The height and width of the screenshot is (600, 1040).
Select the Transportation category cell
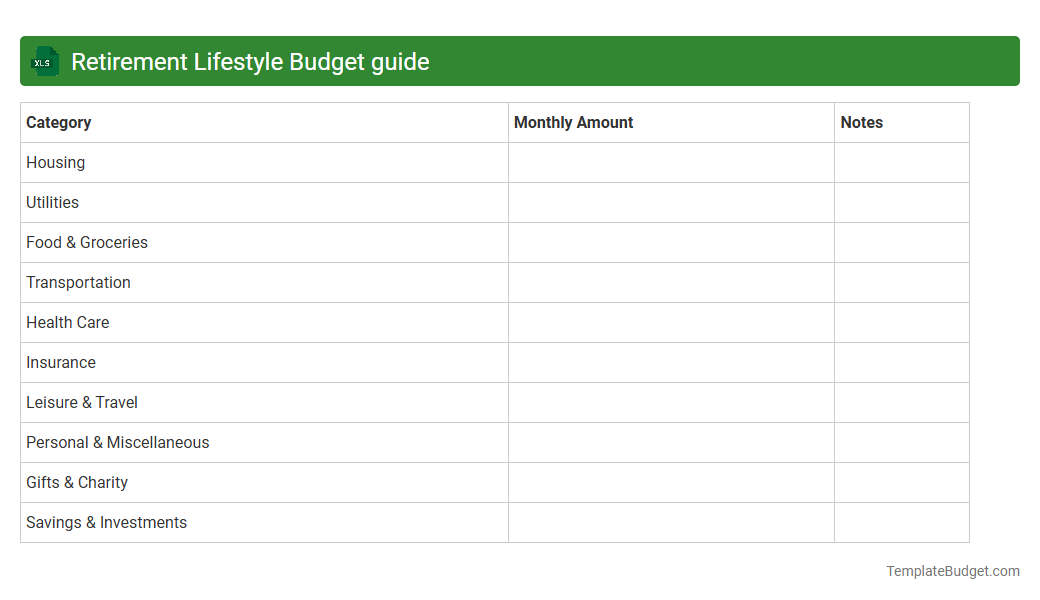(78, 282)
